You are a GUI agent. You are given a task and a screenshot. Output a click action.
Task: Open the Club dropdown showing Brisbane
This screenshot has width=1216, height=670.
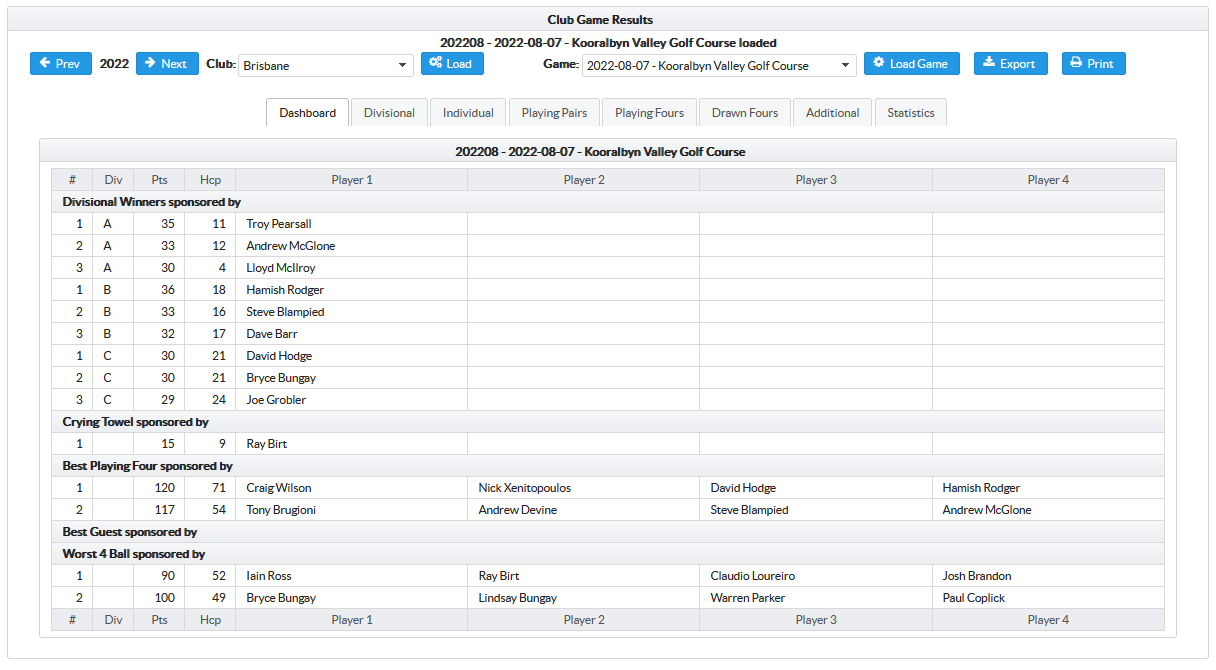326,66
